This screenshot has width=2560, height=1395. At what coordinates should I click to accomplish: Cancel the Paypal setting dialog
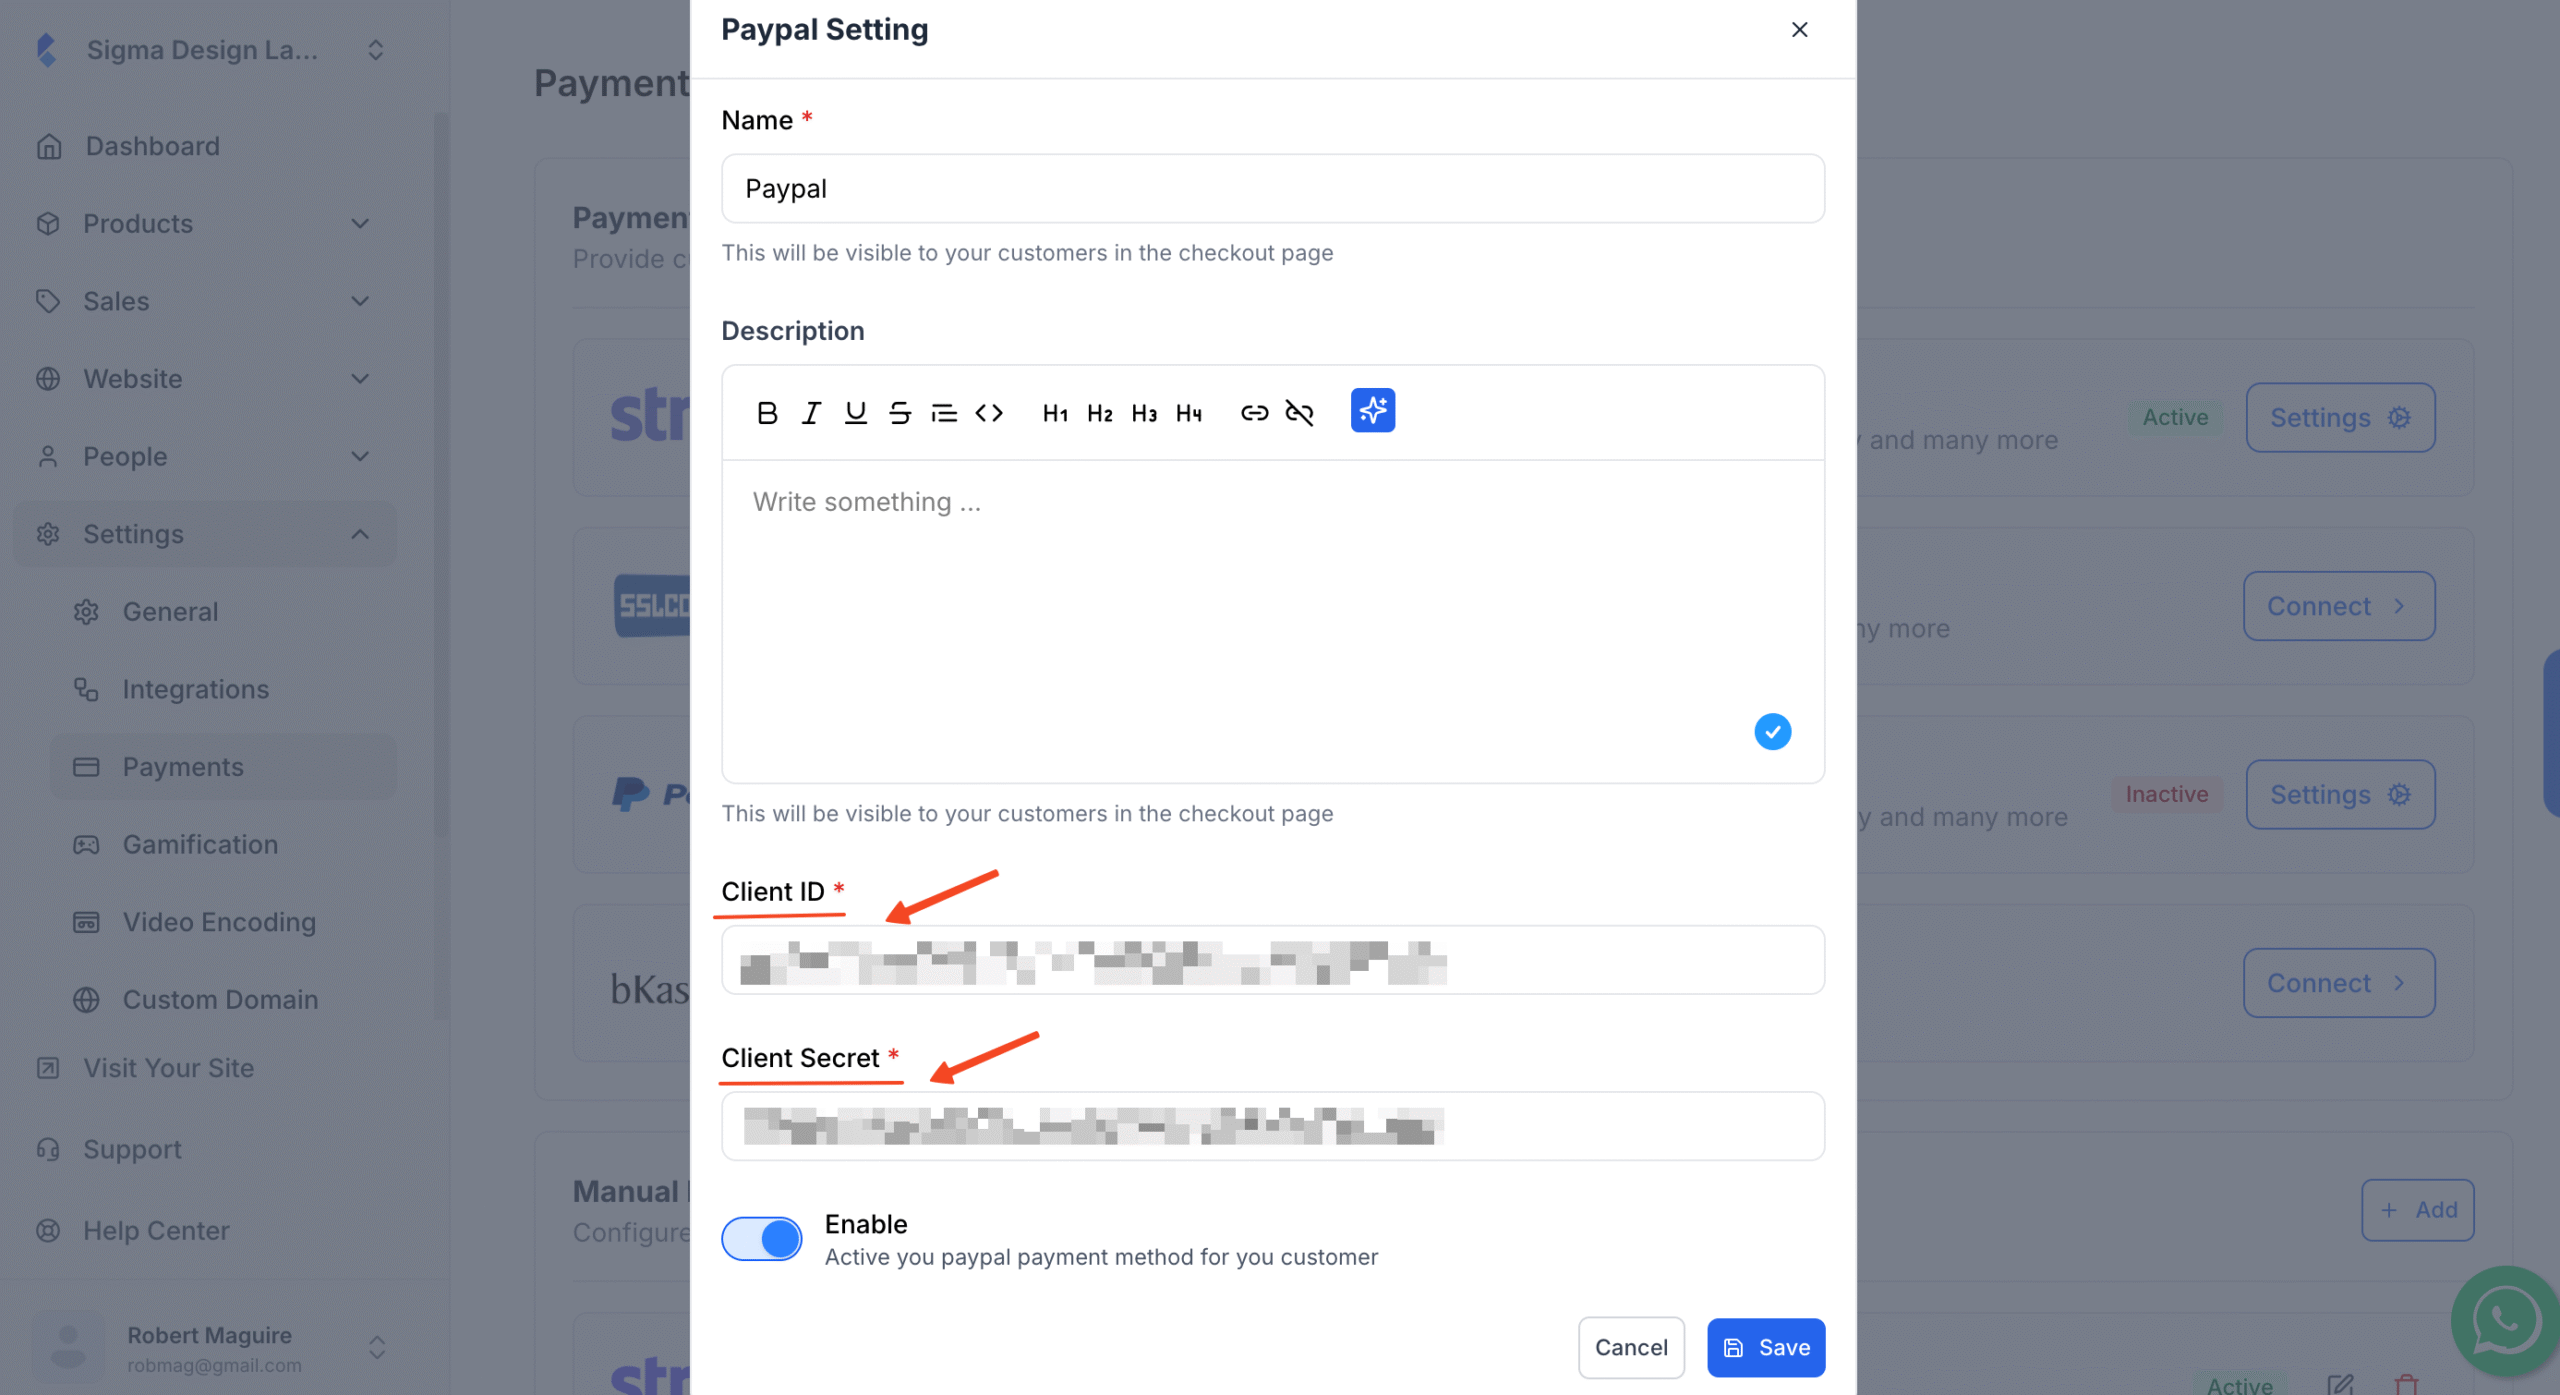pyautogui.click(x=1631, y=1347)
